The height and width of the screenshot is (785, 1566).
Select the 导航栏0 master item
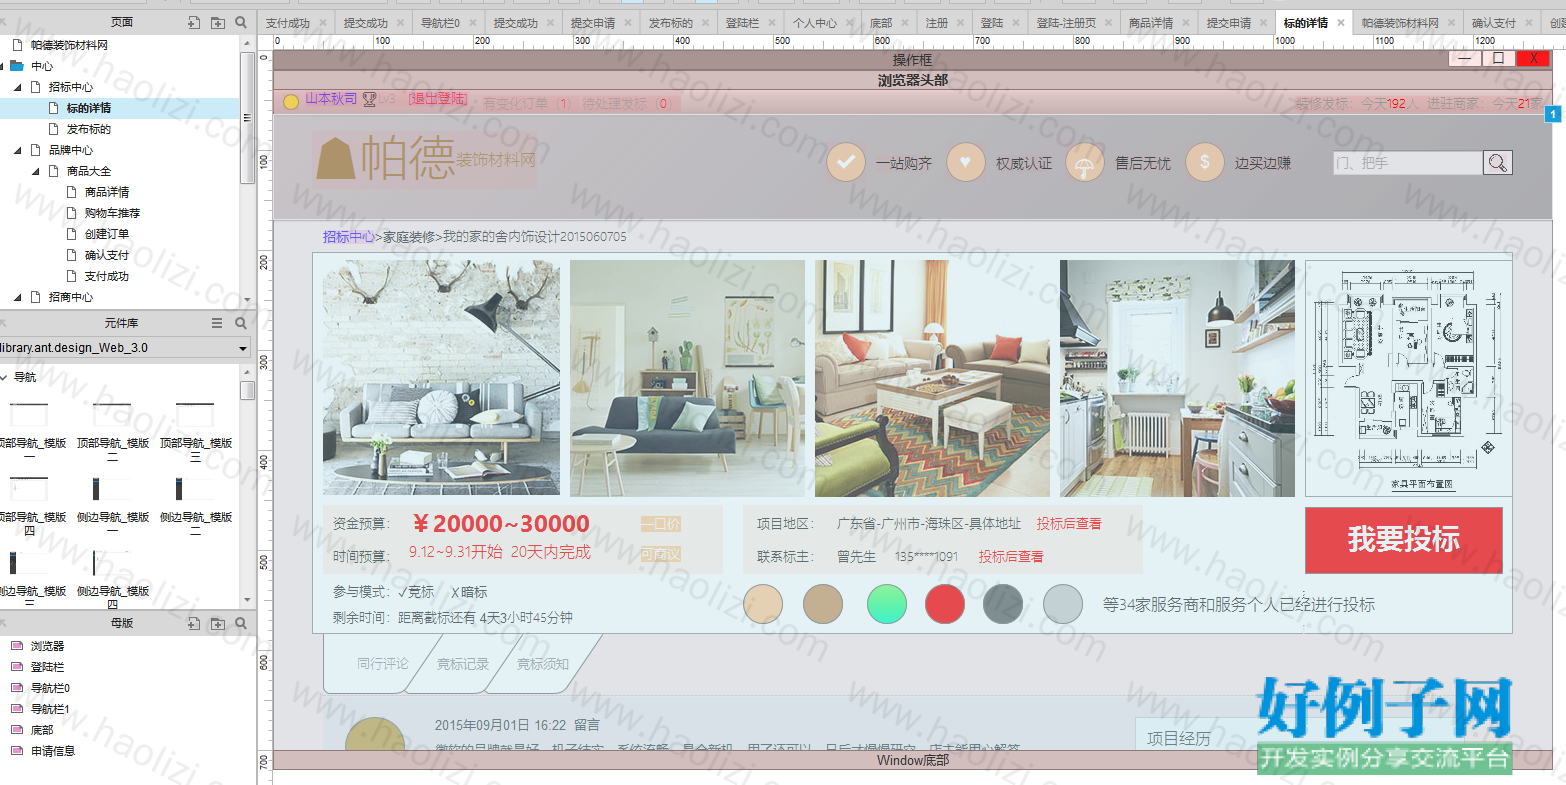coord(50,688)
